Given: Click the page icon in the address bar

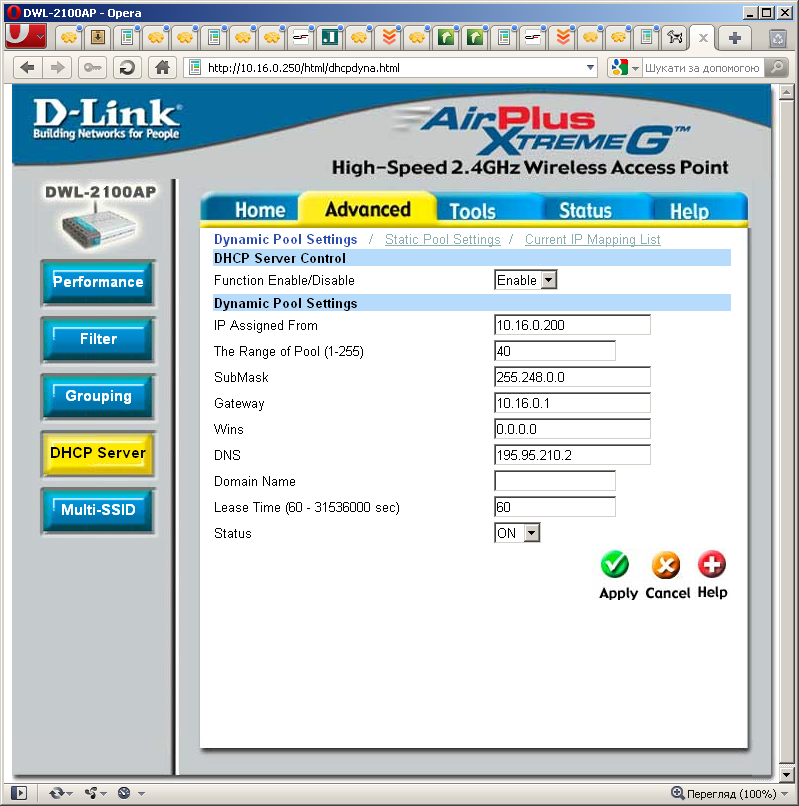Looking at the screenshot, I should (195, 67).
